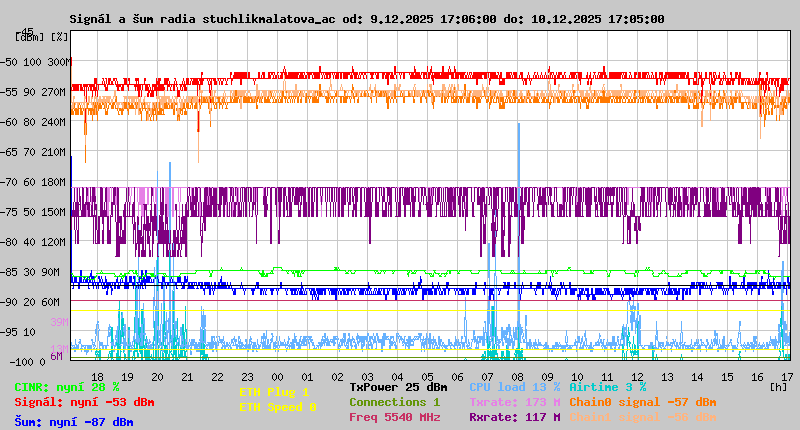
Task: Click the 'Signál: nyní -53 dBm' legend entry
Action: pos(84,402)
